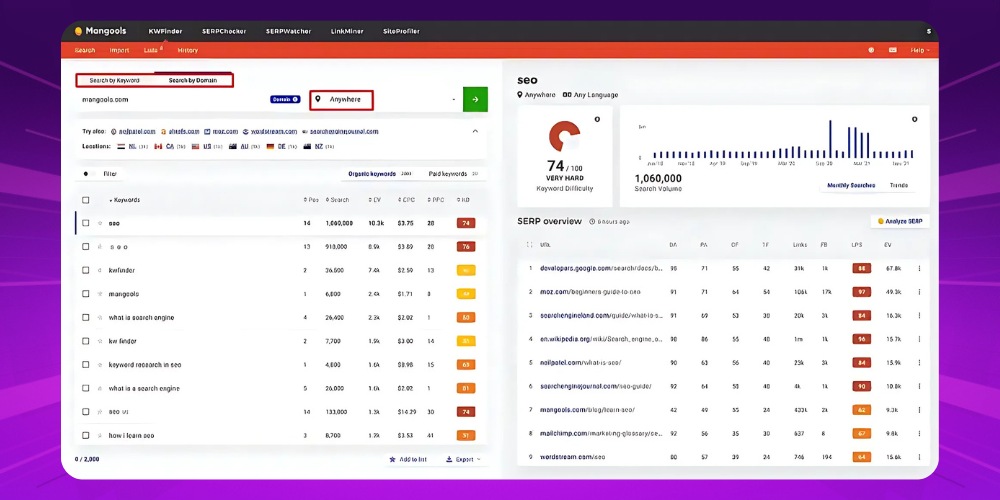Show the Trends chart tab
This screenshot has height=500, width=1000.
tap(899, 186)
